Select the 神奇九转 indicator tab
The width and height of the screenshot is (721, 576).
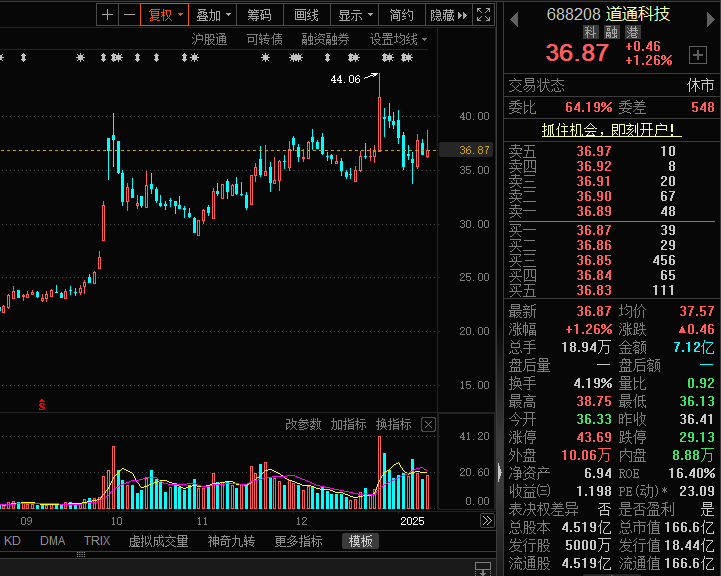click(232, 541)
